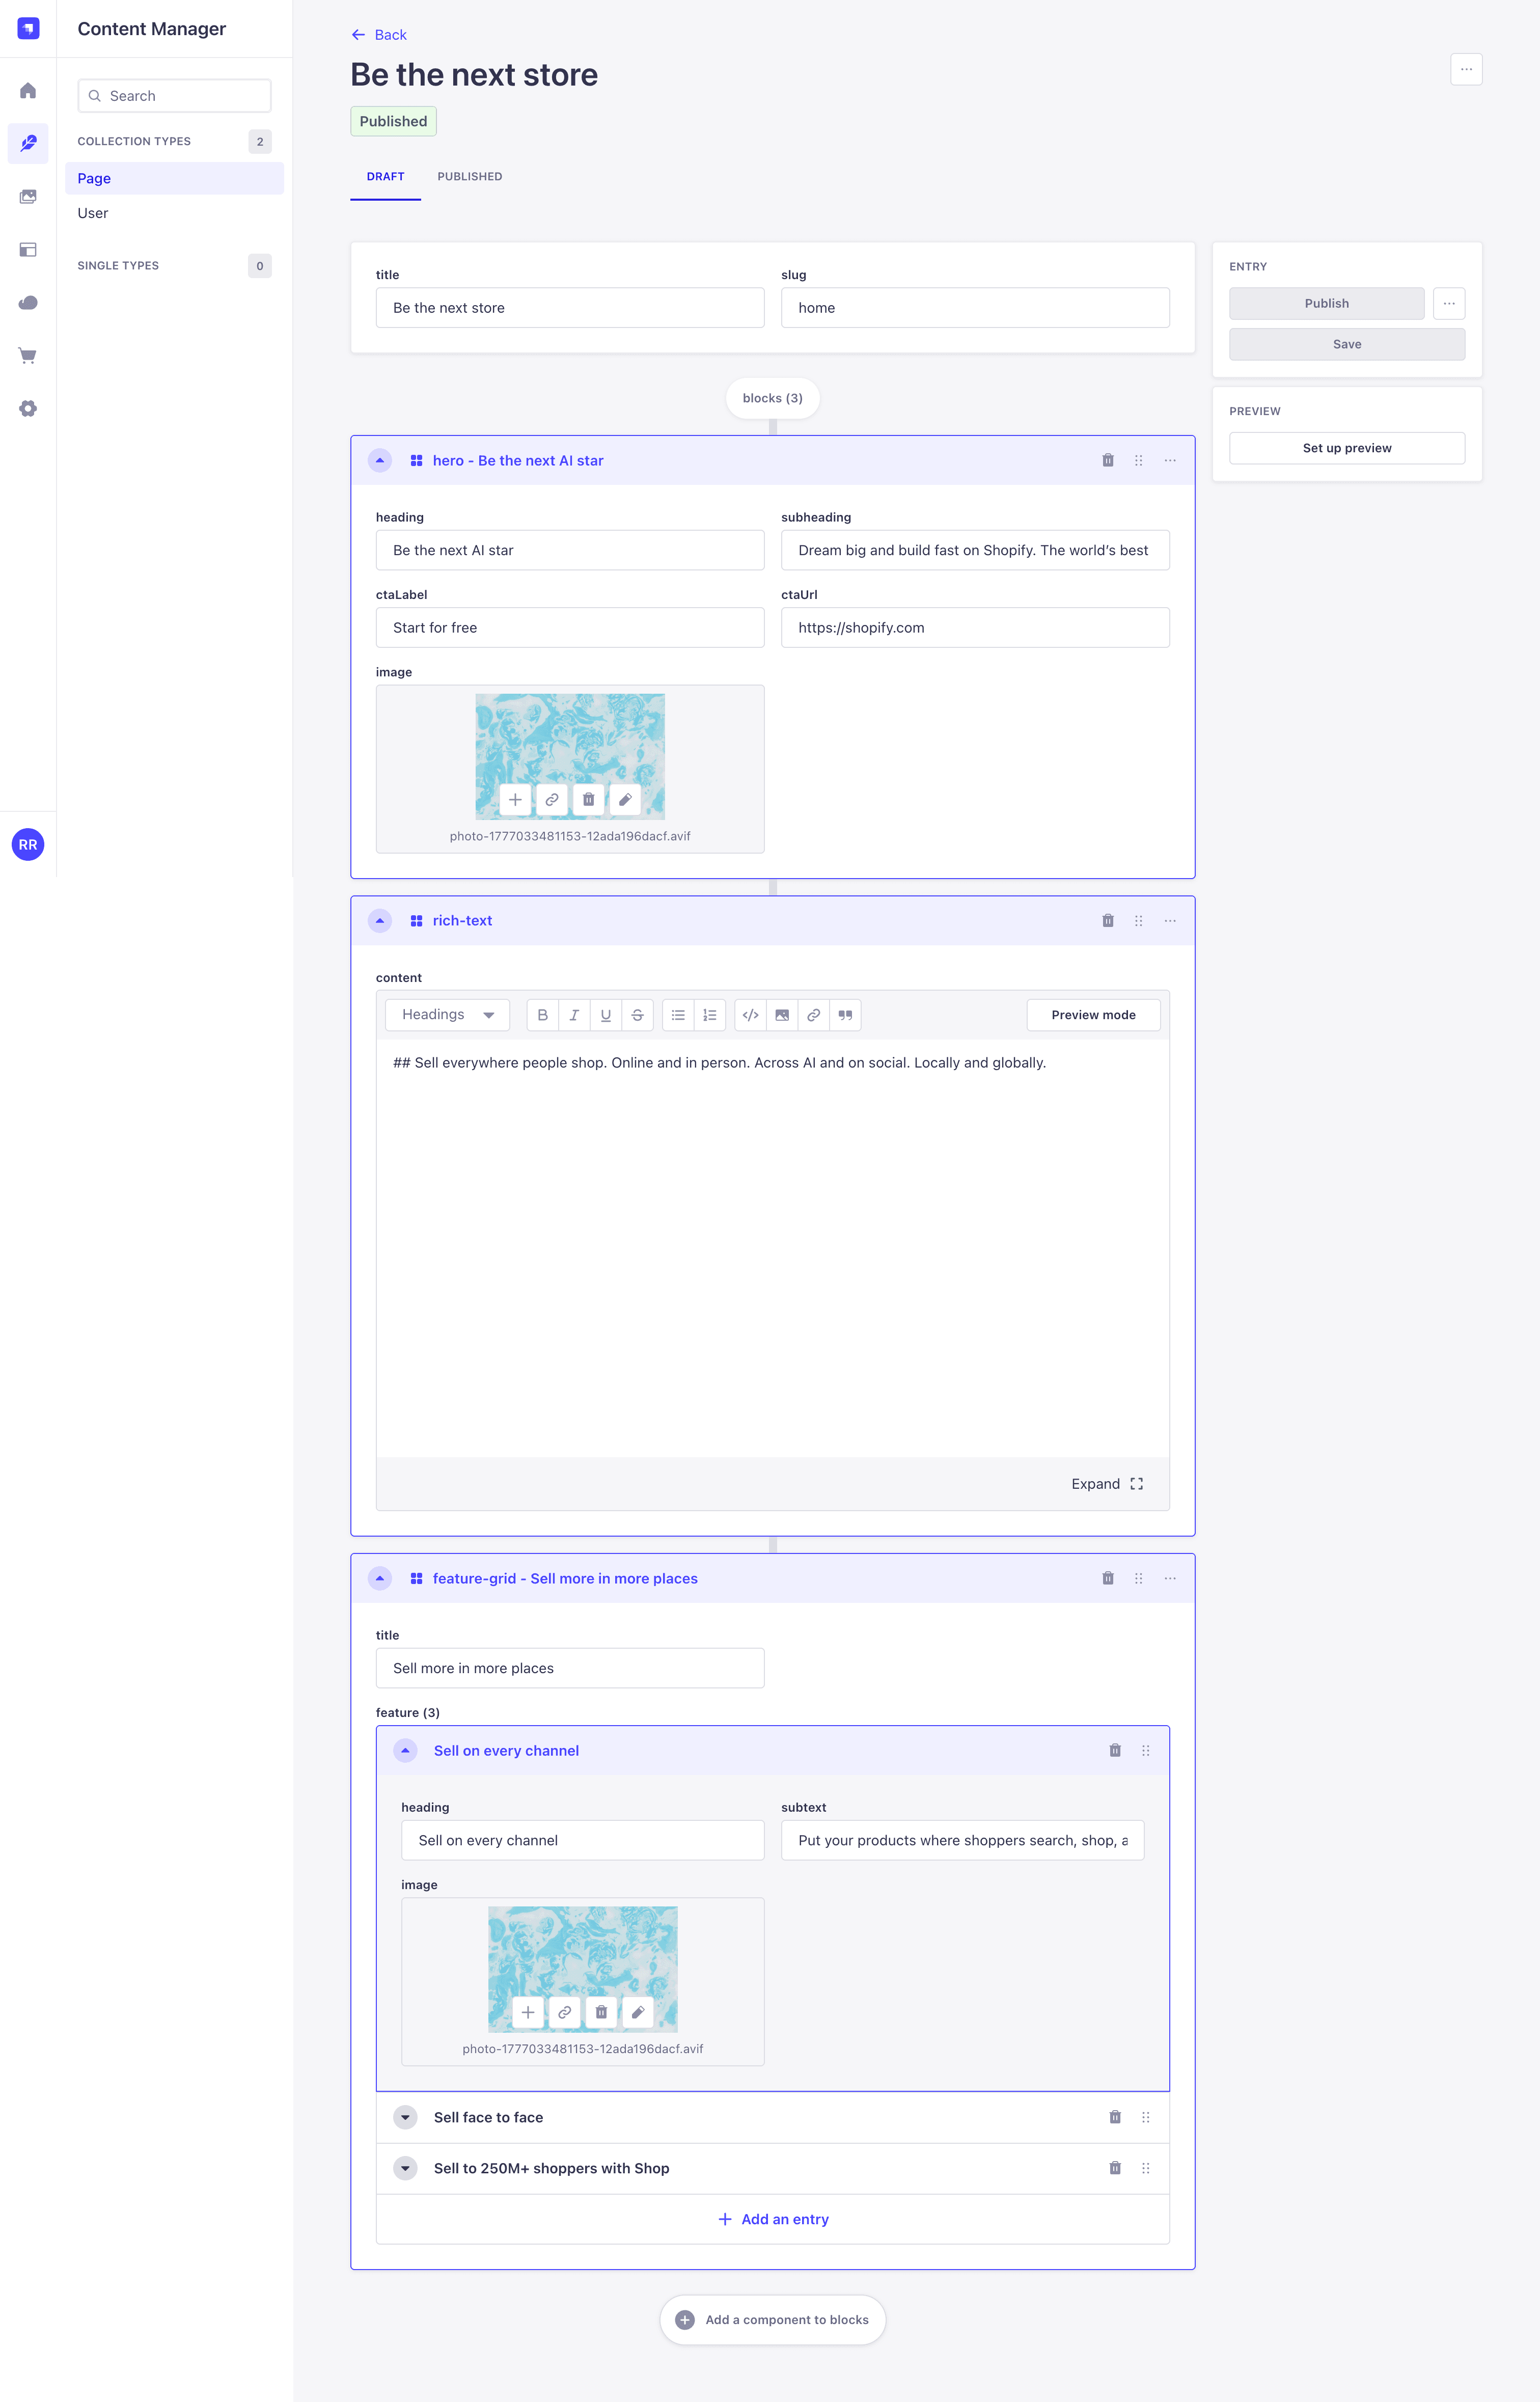Toggle underline formatting in rich-text editor
Image resolution: width=1540 pixels, height=2402 pixels.
coord(606,1015)
